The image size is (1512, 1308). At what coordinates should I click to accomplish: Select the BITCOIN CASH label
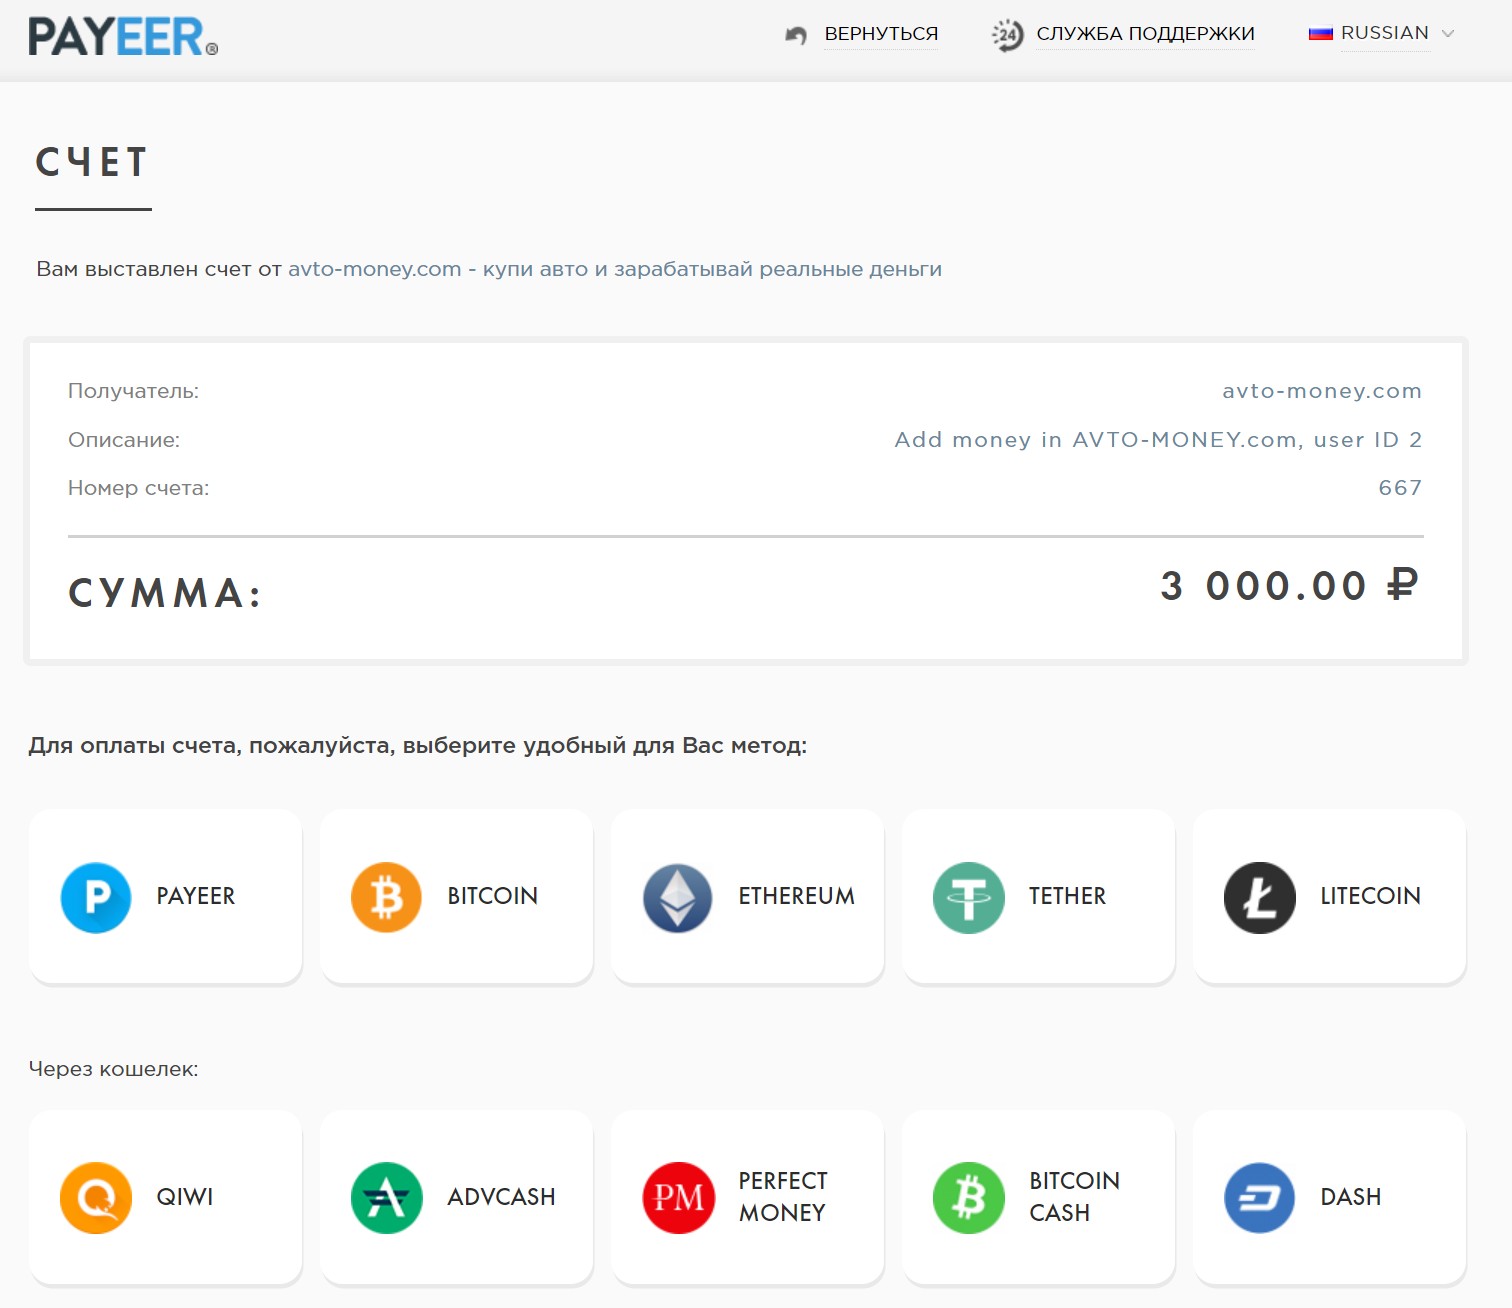pyautogui.click(x=1075, y=1197)
